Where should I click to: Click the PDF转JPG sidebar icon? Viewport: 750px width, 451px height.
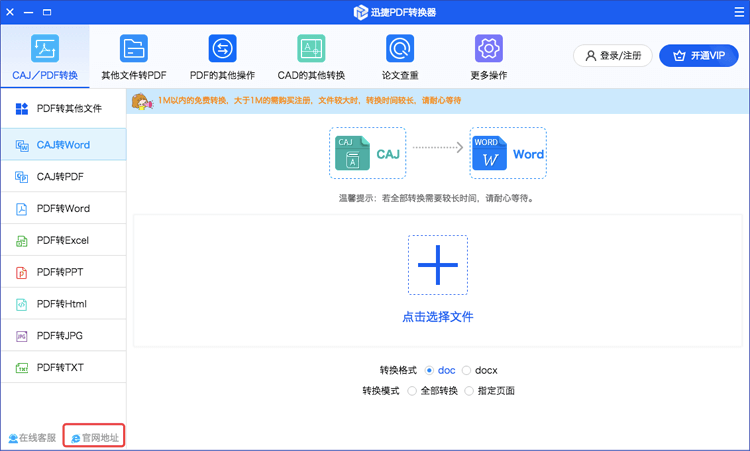tap(22, 336)
